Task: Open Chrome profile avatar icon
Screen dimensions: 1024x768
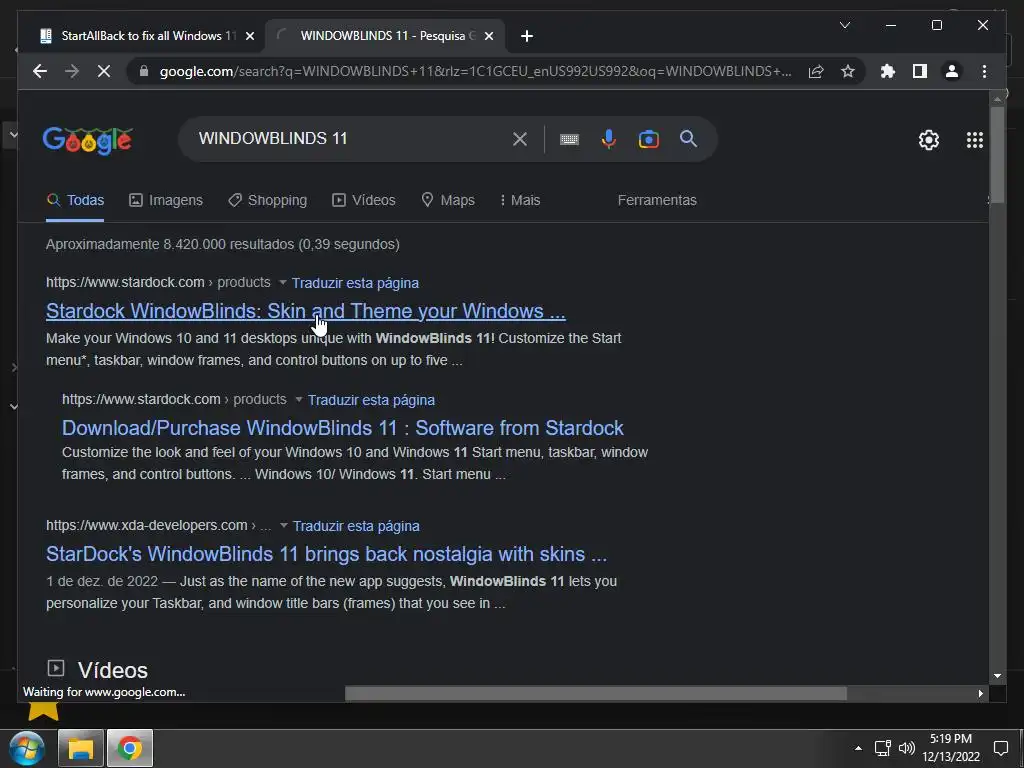Action: coord(952,71)
